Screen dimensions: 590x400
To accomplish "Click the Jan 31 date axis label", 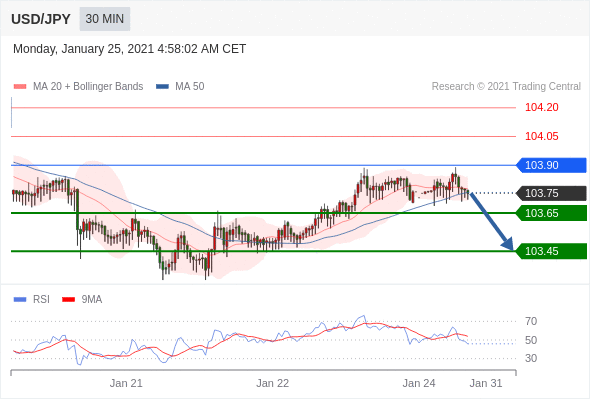I will click(486, 383).
